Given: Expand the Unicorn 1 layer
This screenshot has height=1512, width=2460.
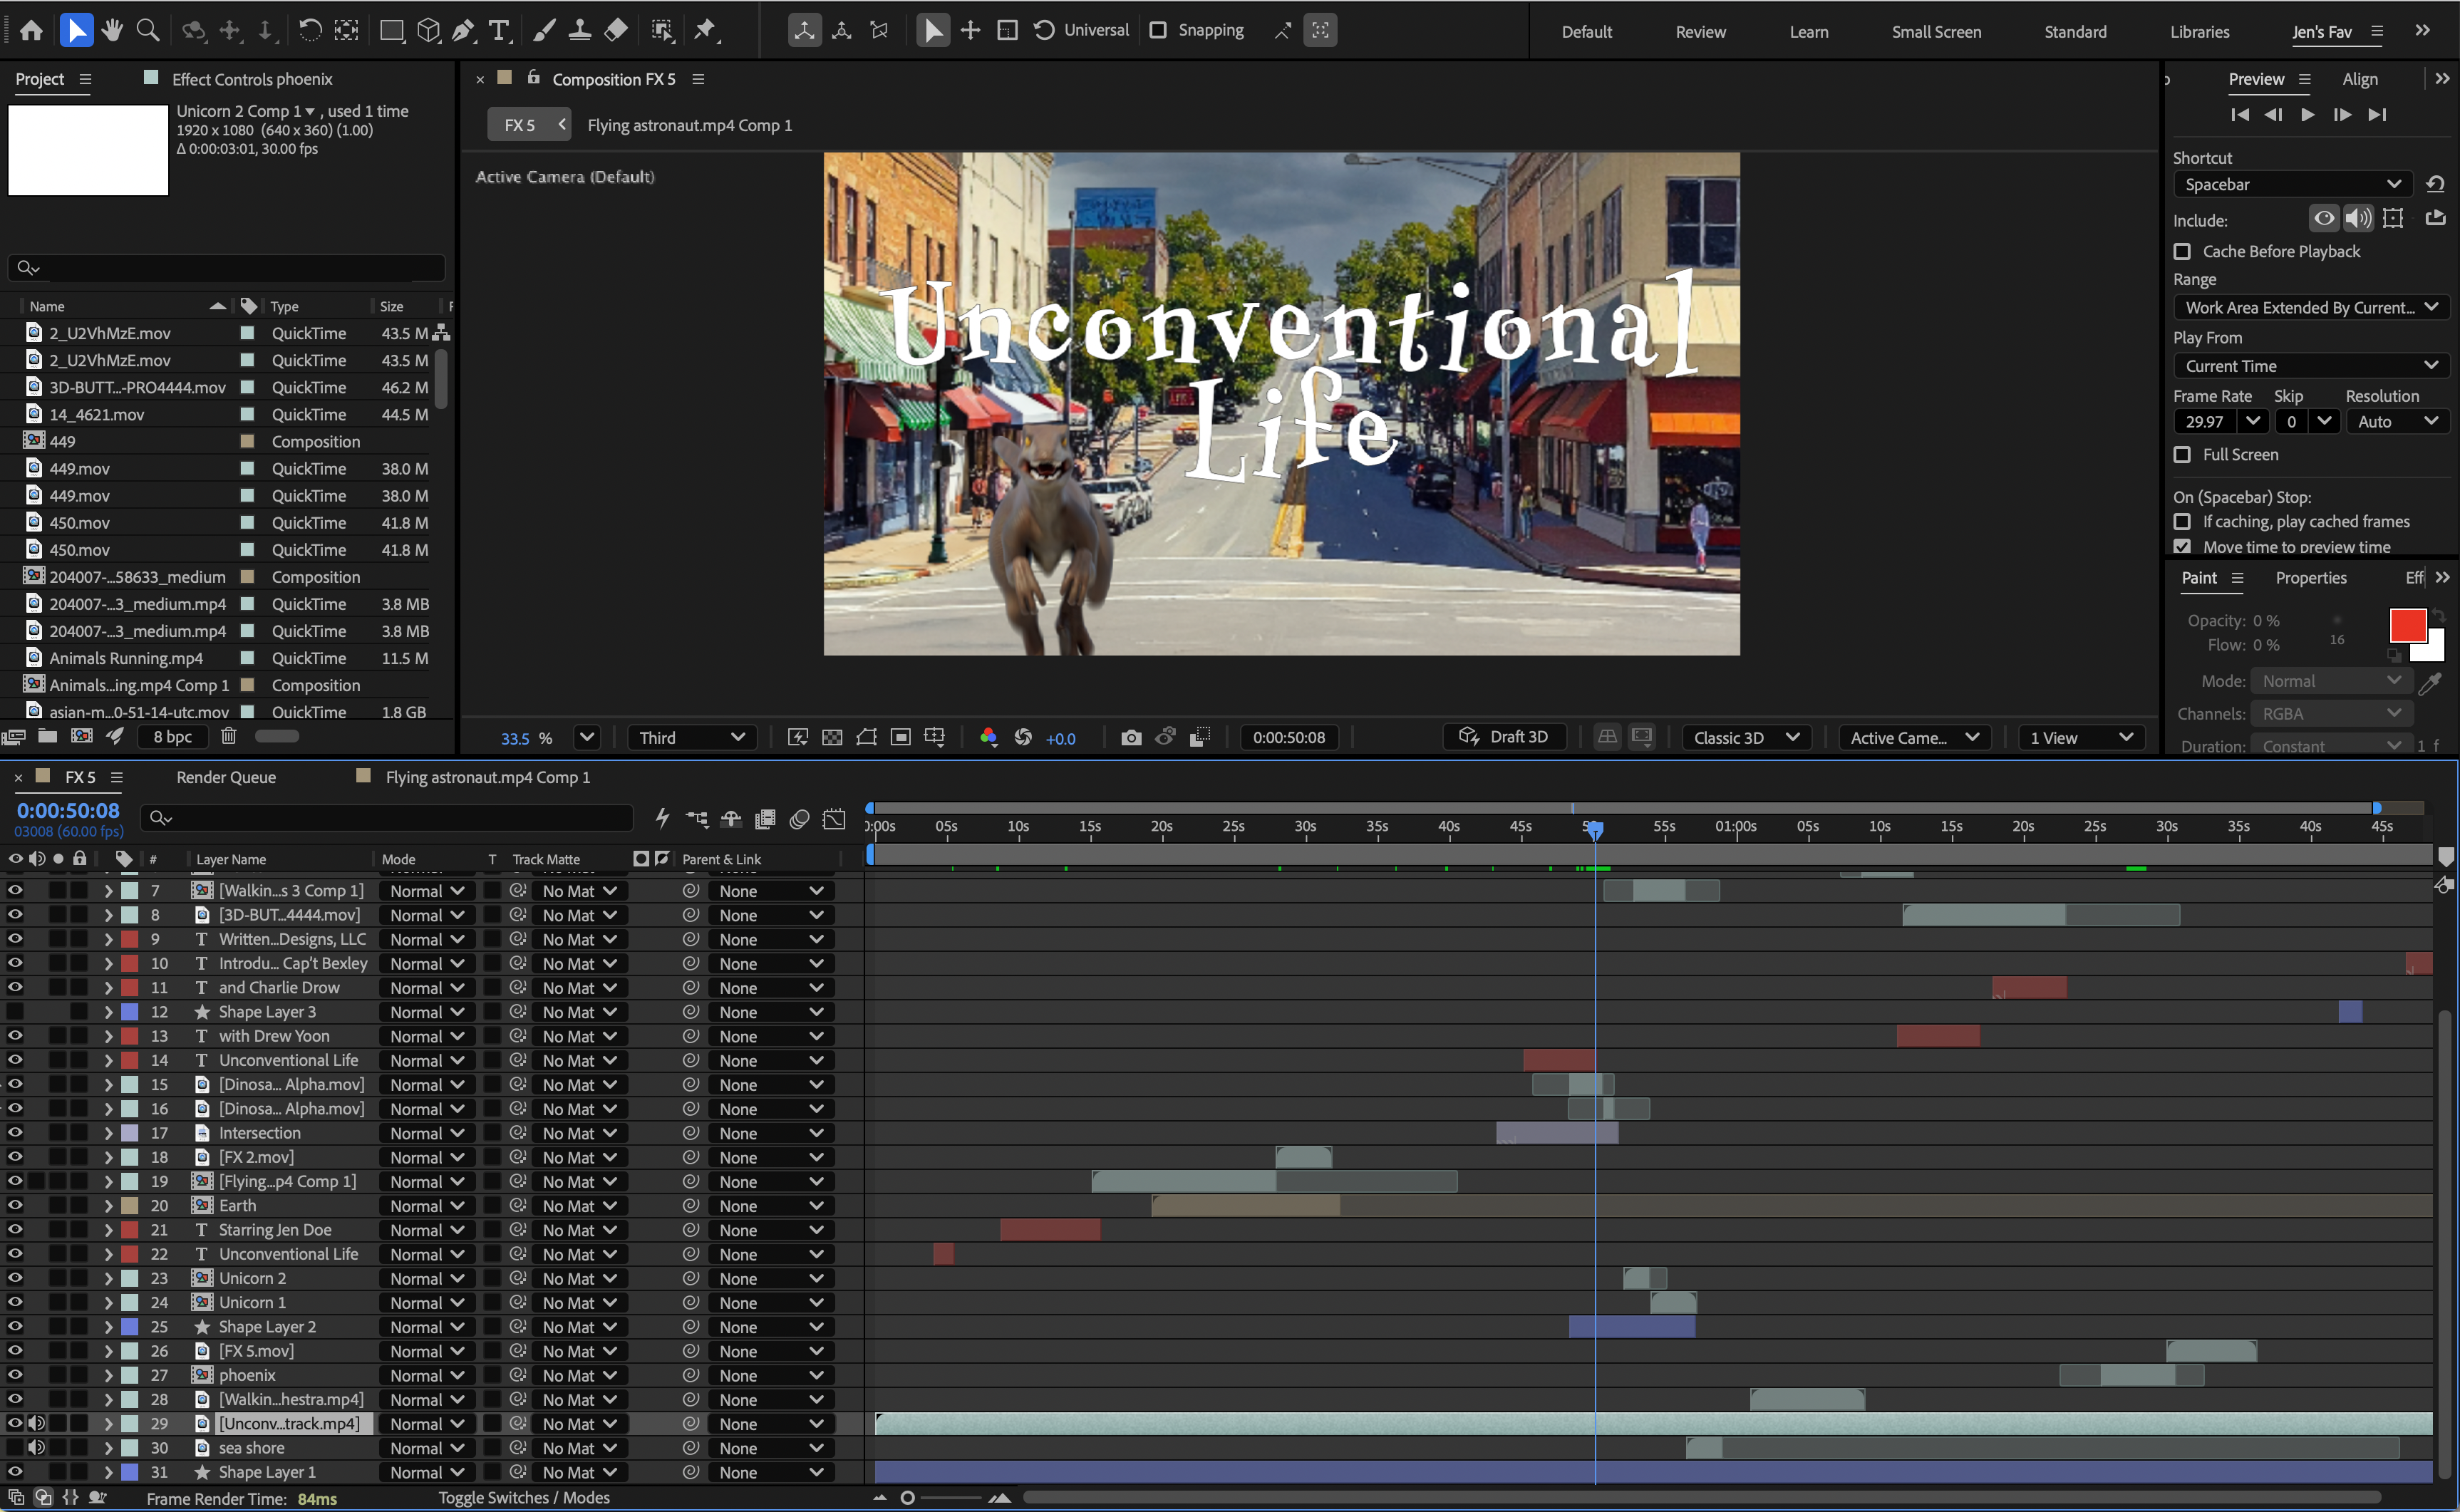Looking at the screenshot, I should [x=108, y=1303].
